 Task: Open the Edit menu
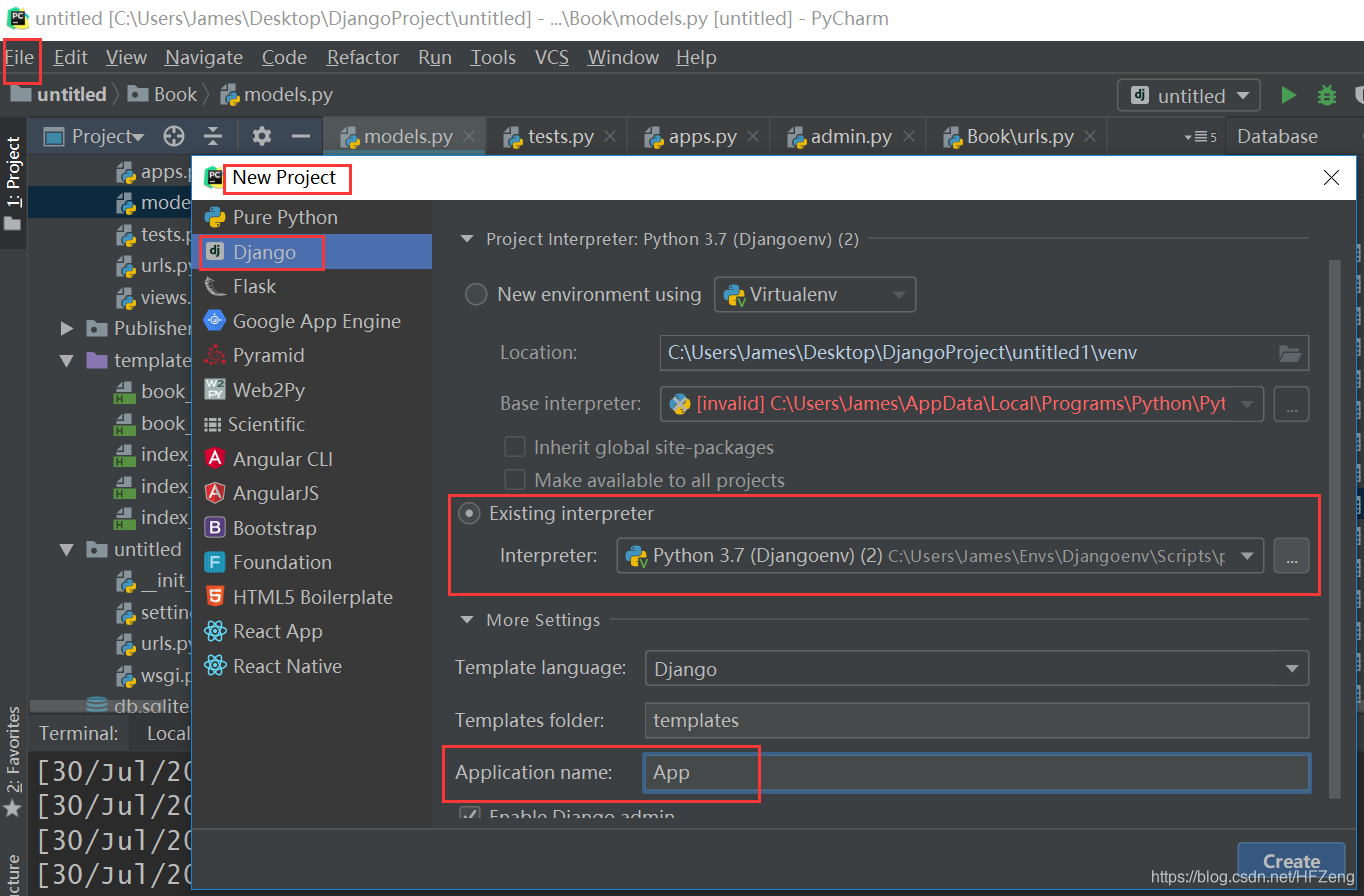pyautogui.click(x=71, y=57)
